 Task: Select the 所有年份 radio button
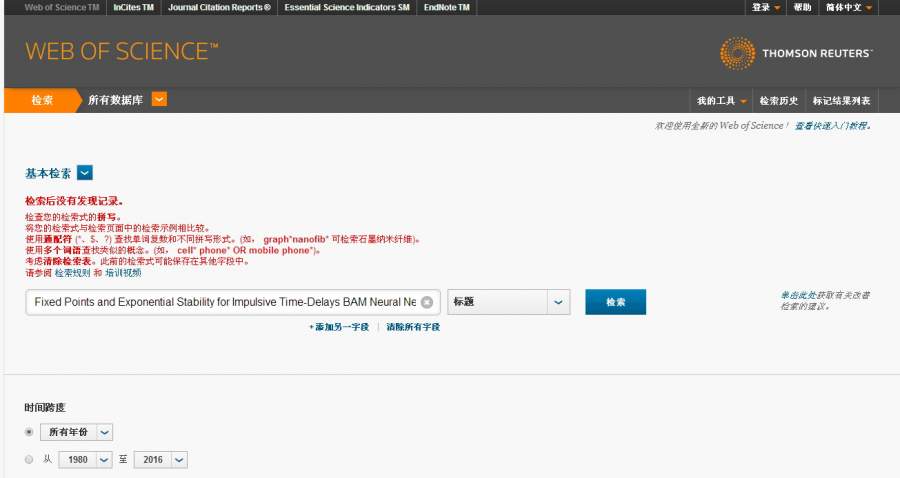[x=29, y=432]
